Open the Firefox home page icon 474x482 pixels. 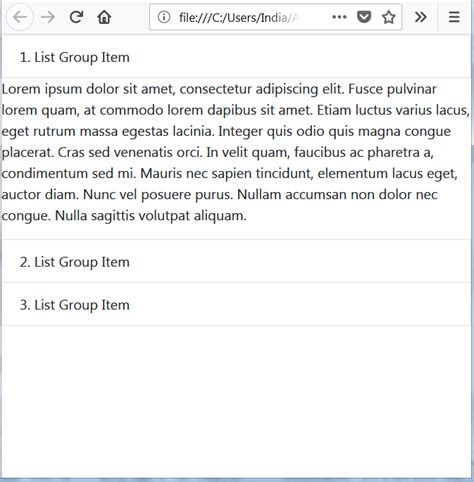pos(104,17)
